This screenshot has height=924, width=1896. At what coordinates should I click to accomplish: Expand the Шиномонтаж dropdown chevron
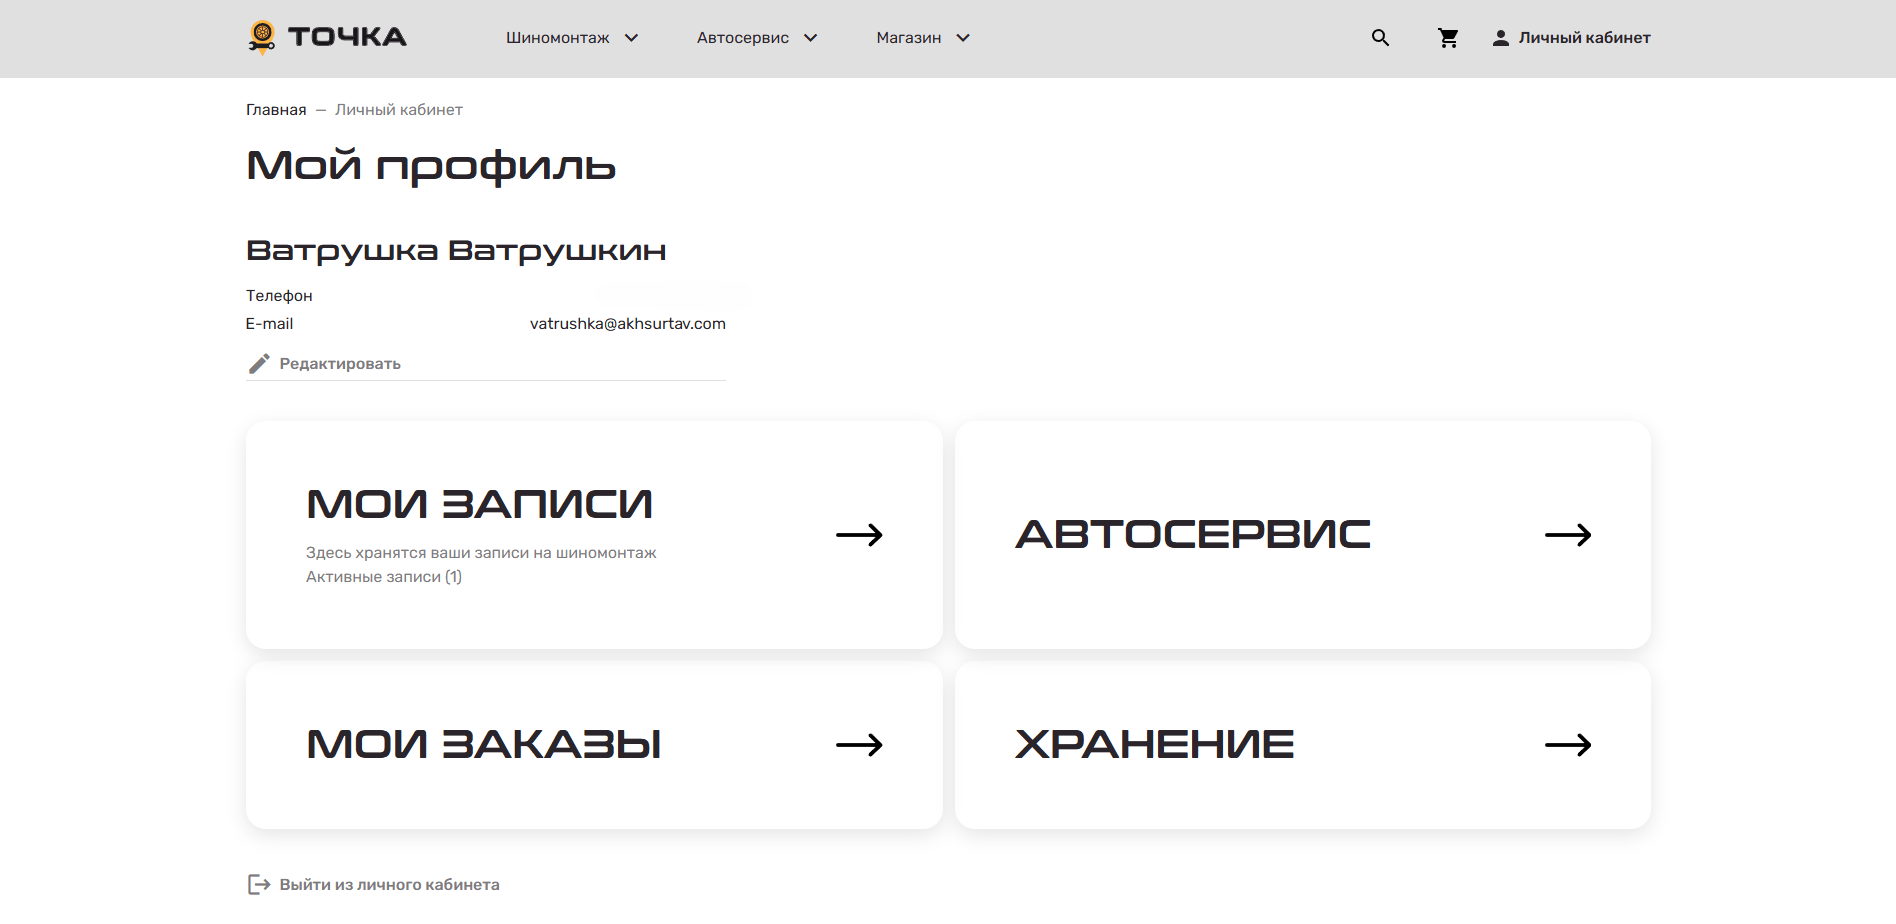(x=631, y=38)
